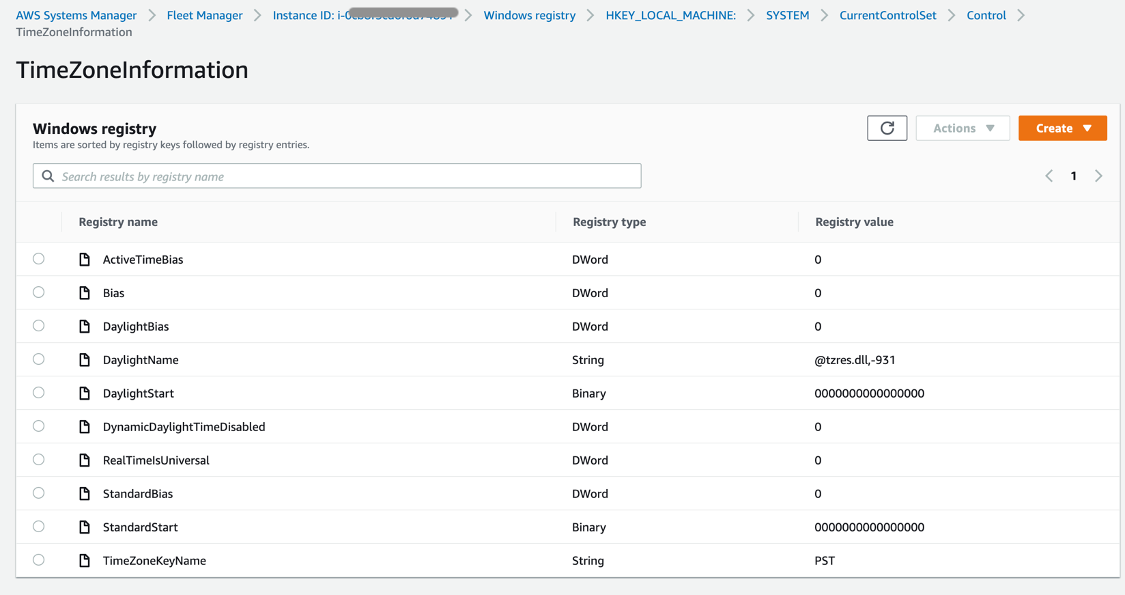This screenshot has width=1125, height=595.
Task: Refresh the Windows registry list
Action: pos(887,127)
